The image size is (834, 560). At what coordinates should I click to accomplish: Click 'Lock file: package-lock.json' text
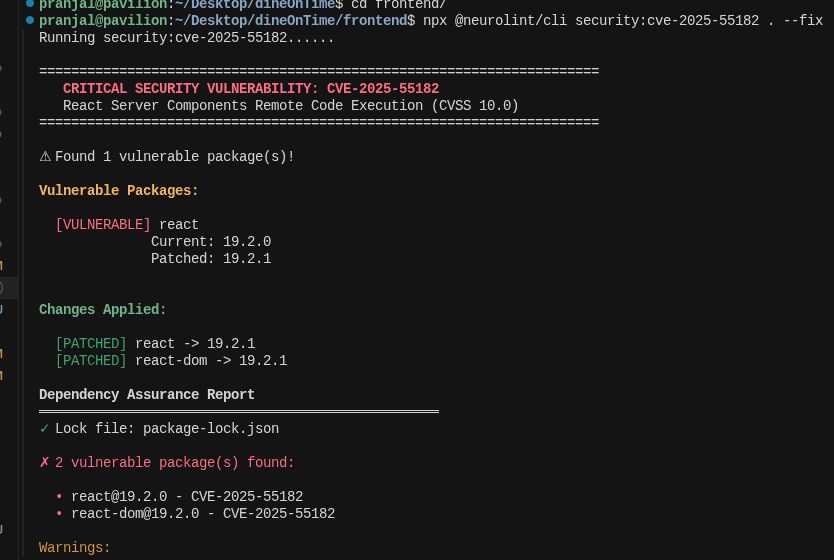(167, 429)
